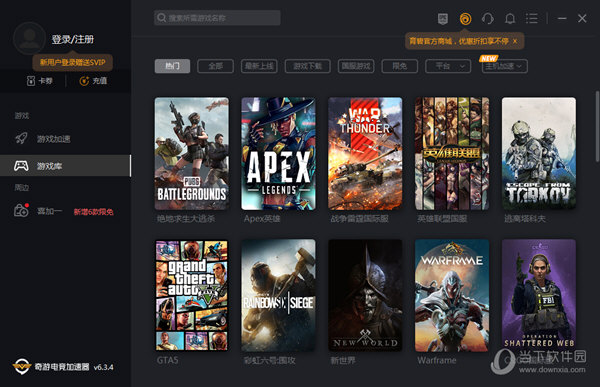Click 登录/注册 login link
This screenshot has width=600, height=387.
point(73,39)
